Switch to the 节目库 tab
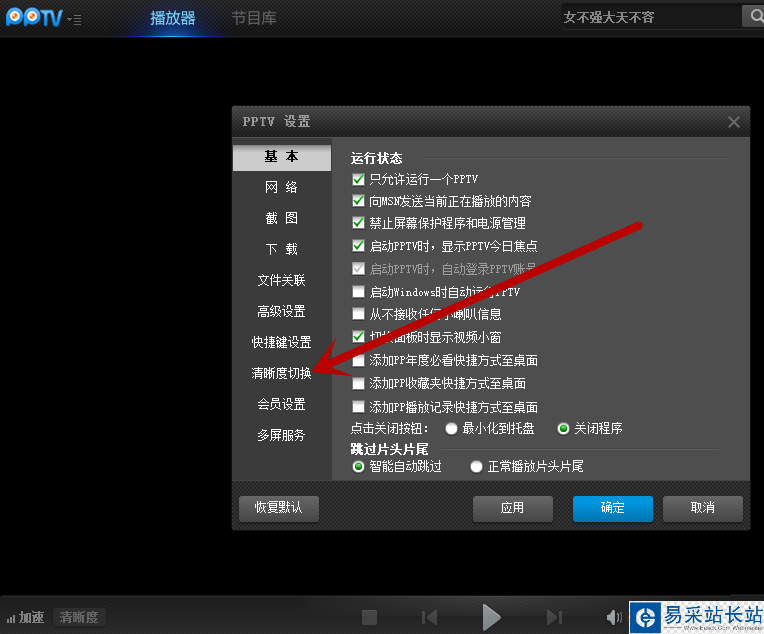The image size is (764, 634). pos(254,19)
